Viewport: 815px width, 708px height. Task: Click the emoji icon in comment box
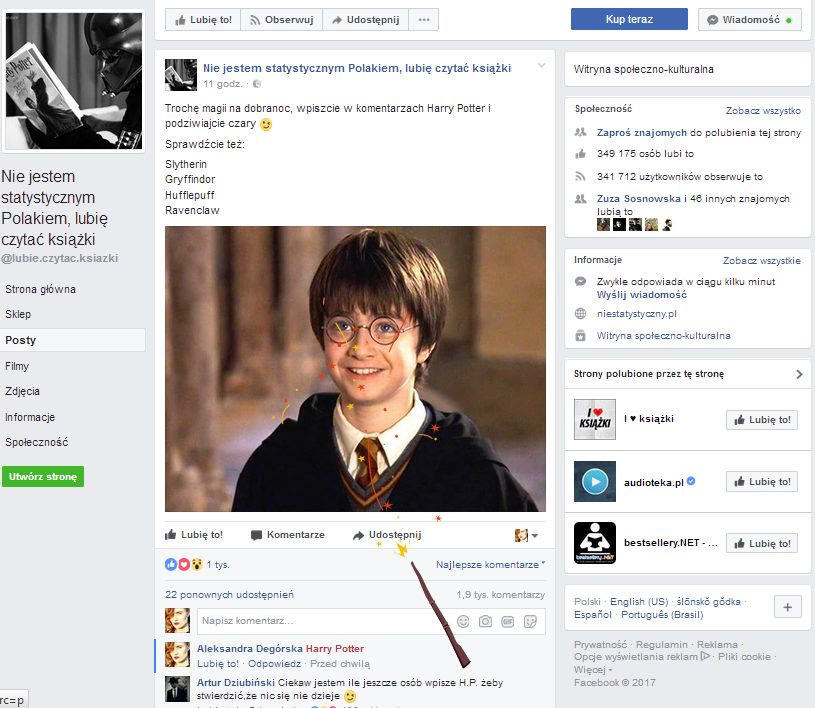point(463,621)
